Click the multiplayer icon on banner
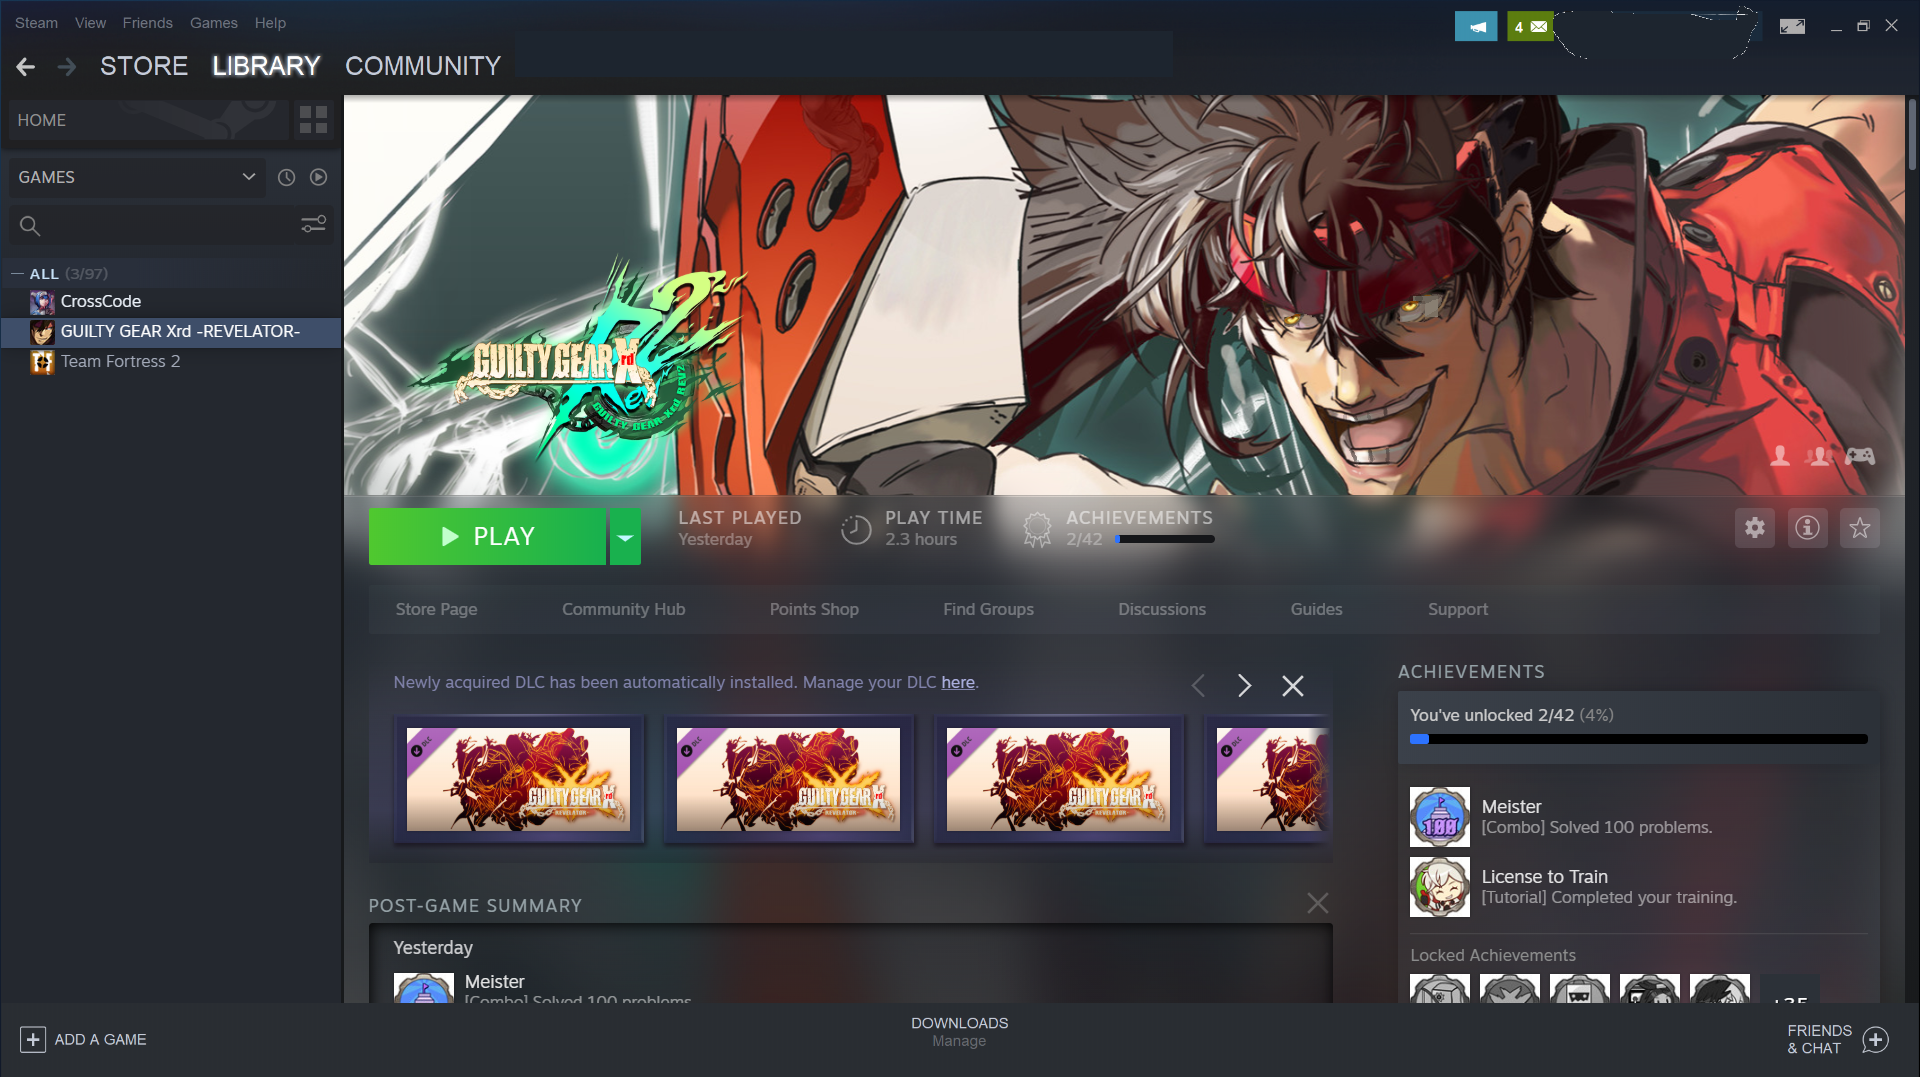Viewport: 1920px width, 1077px height. tap(1819, 456)
